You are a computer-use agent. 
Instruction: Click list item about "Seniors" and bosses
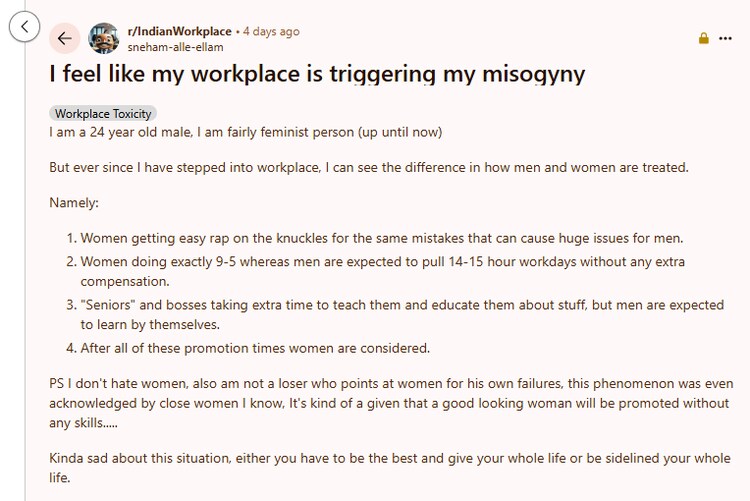tap(401, 315)
